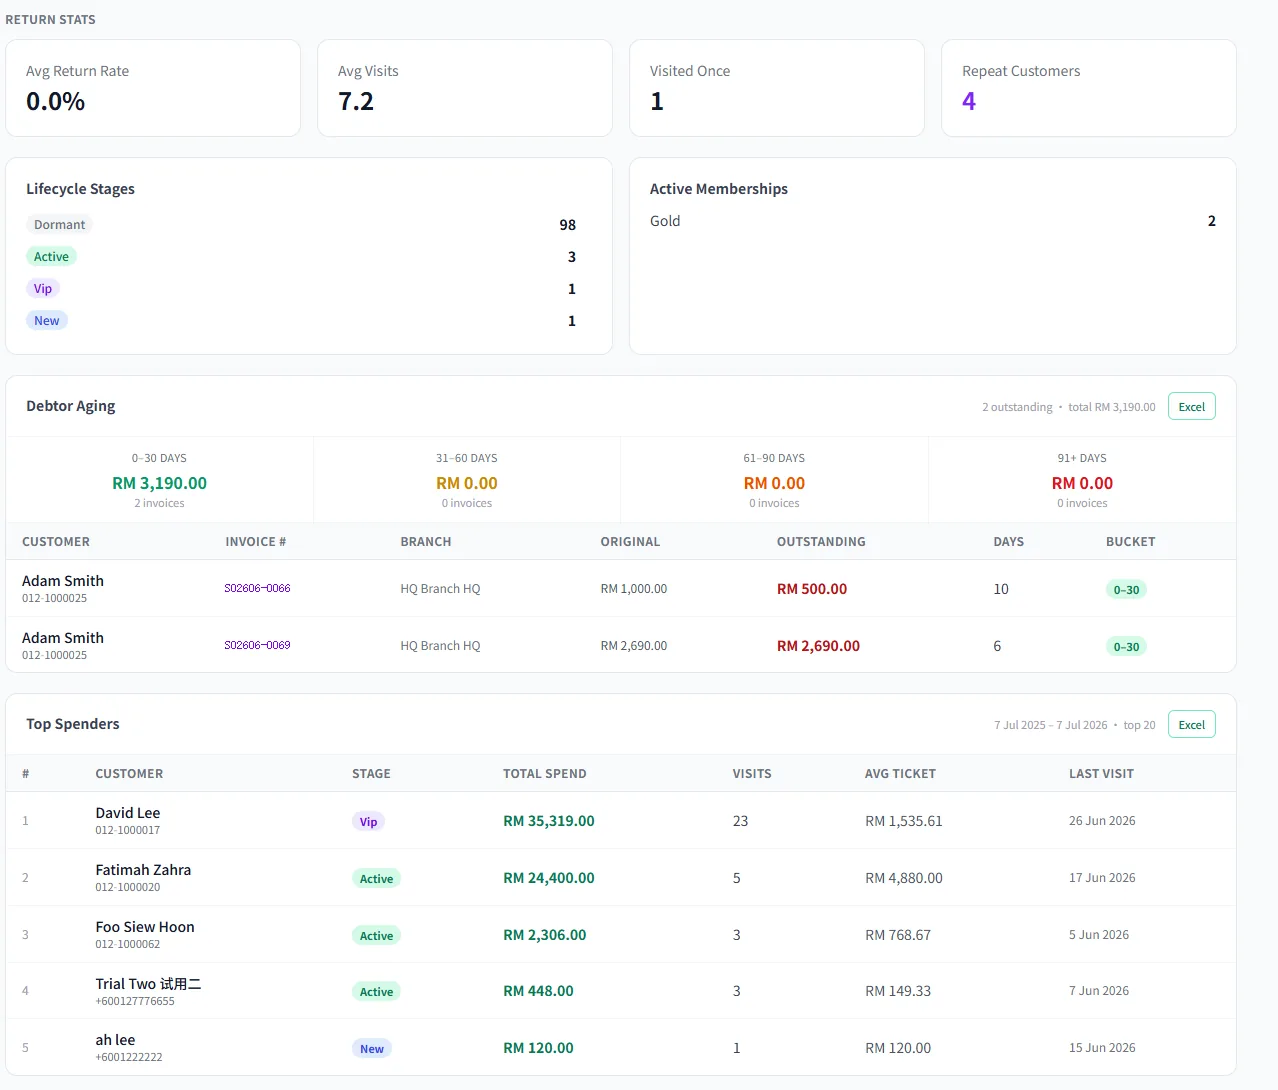Select customer David Lee
1278x1090 pixels.
pos(128,813)
